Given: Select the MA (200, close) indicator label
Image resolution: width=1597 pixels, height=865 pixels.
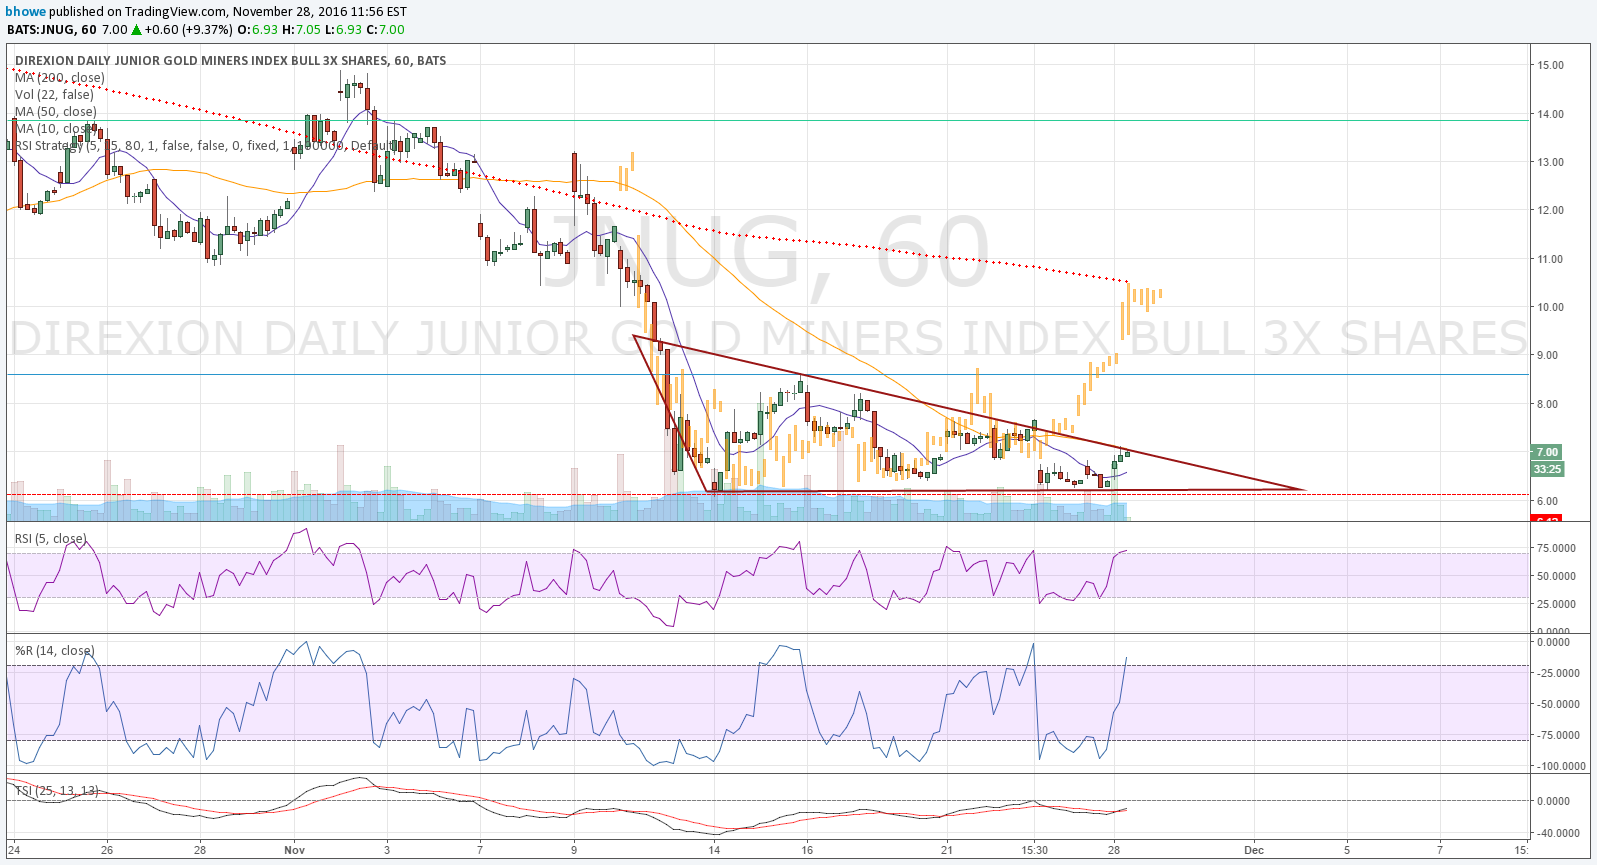Looking at the screenshot, I should (x=60, y=78).
